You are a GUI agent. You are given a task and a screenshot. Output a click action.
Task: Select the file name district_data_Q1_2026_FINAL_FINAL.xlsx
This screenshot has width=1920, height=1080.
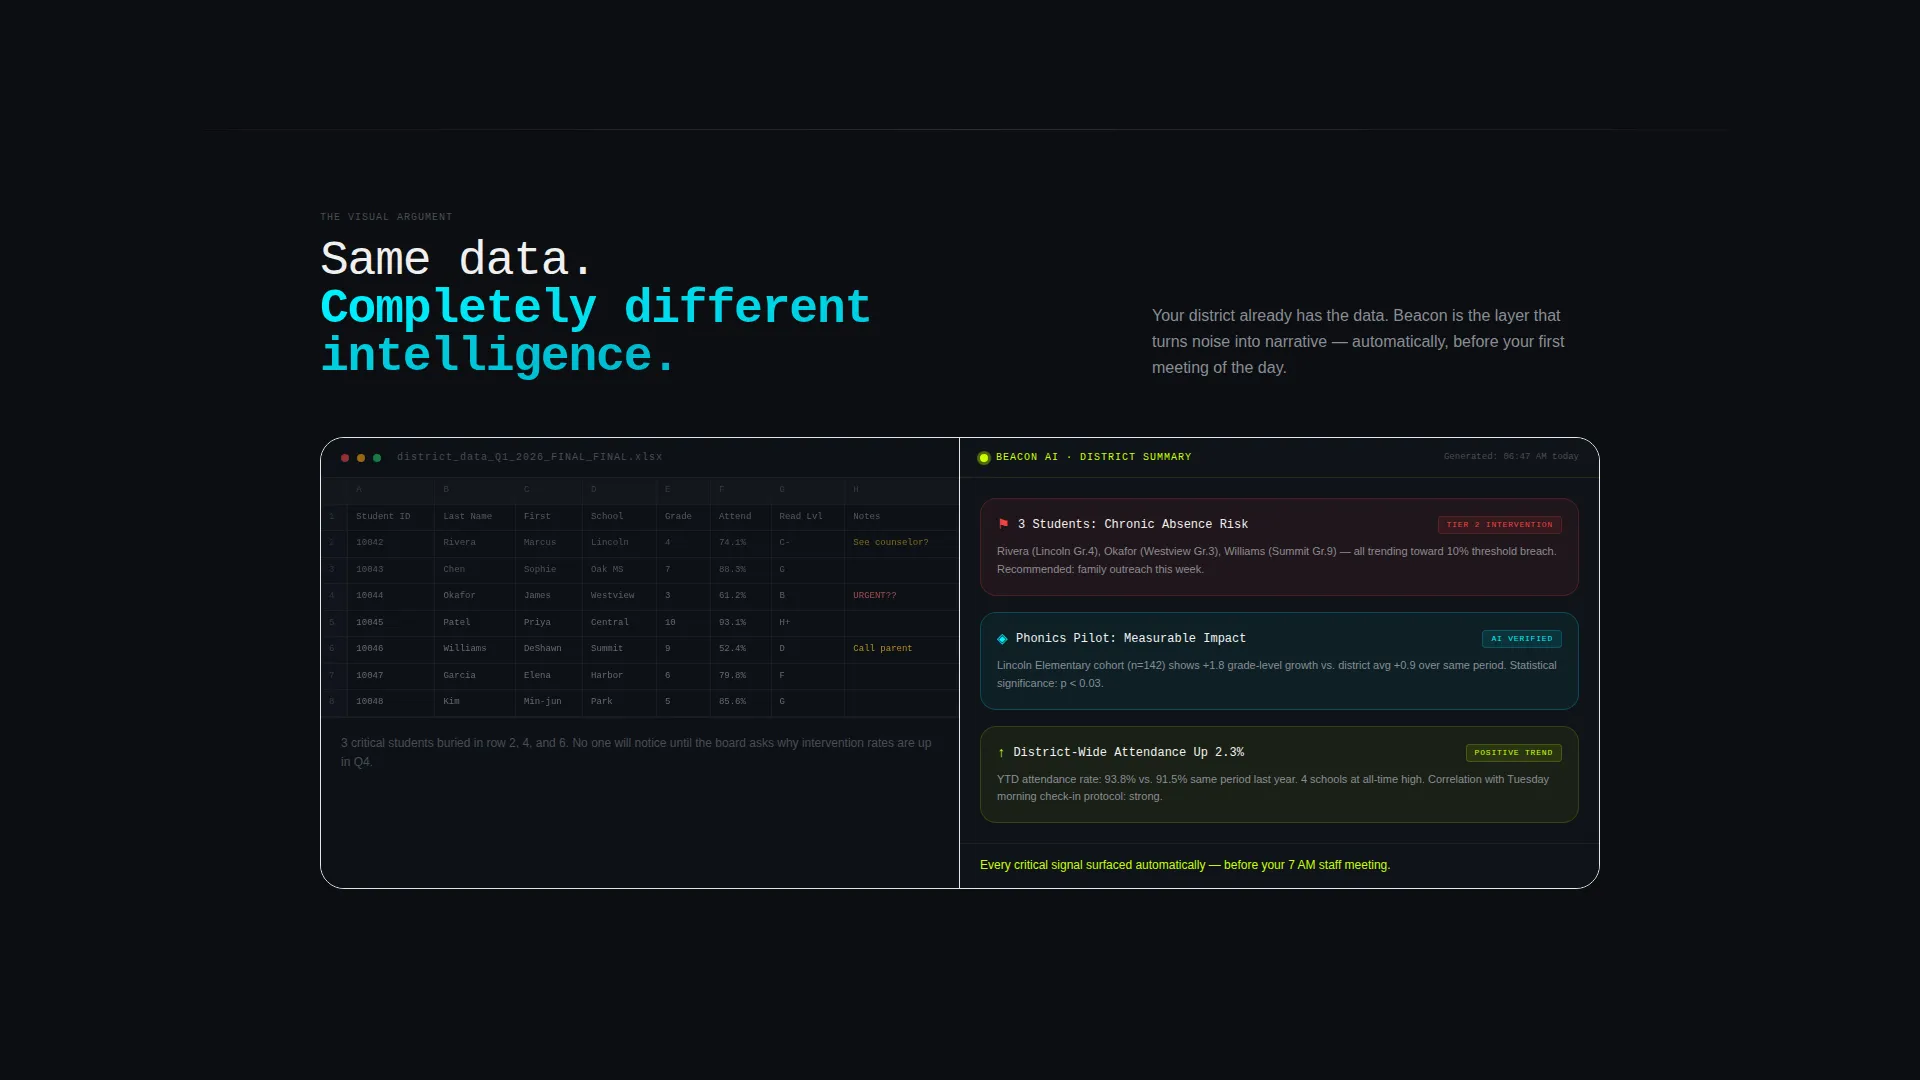coord(529,457)
